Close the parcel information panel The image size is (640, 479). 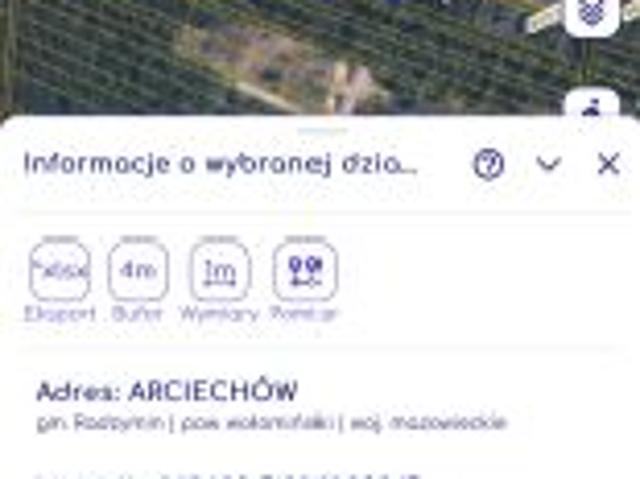pyautogui.click(x=608, y=164)
